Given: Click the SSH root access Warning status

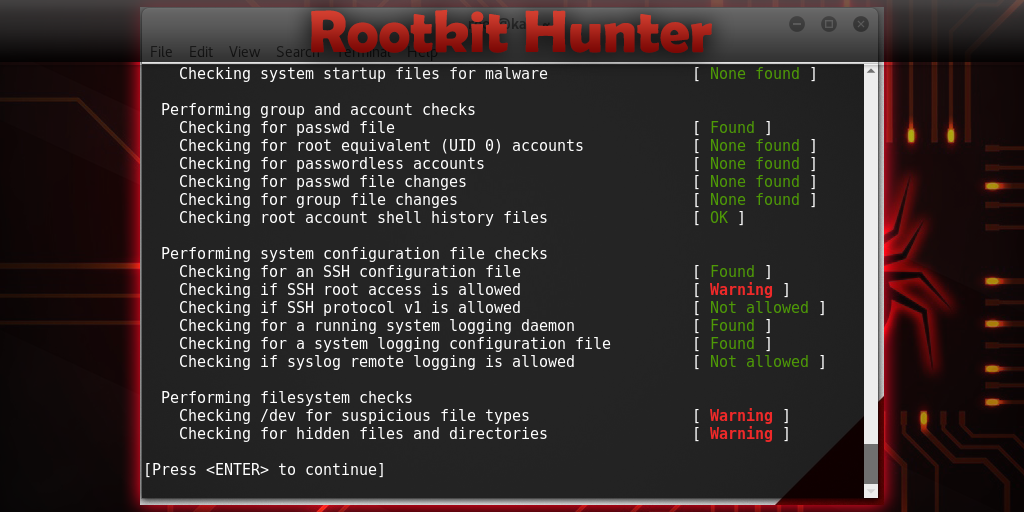Looking at the screenshot, I should point(741,289).
